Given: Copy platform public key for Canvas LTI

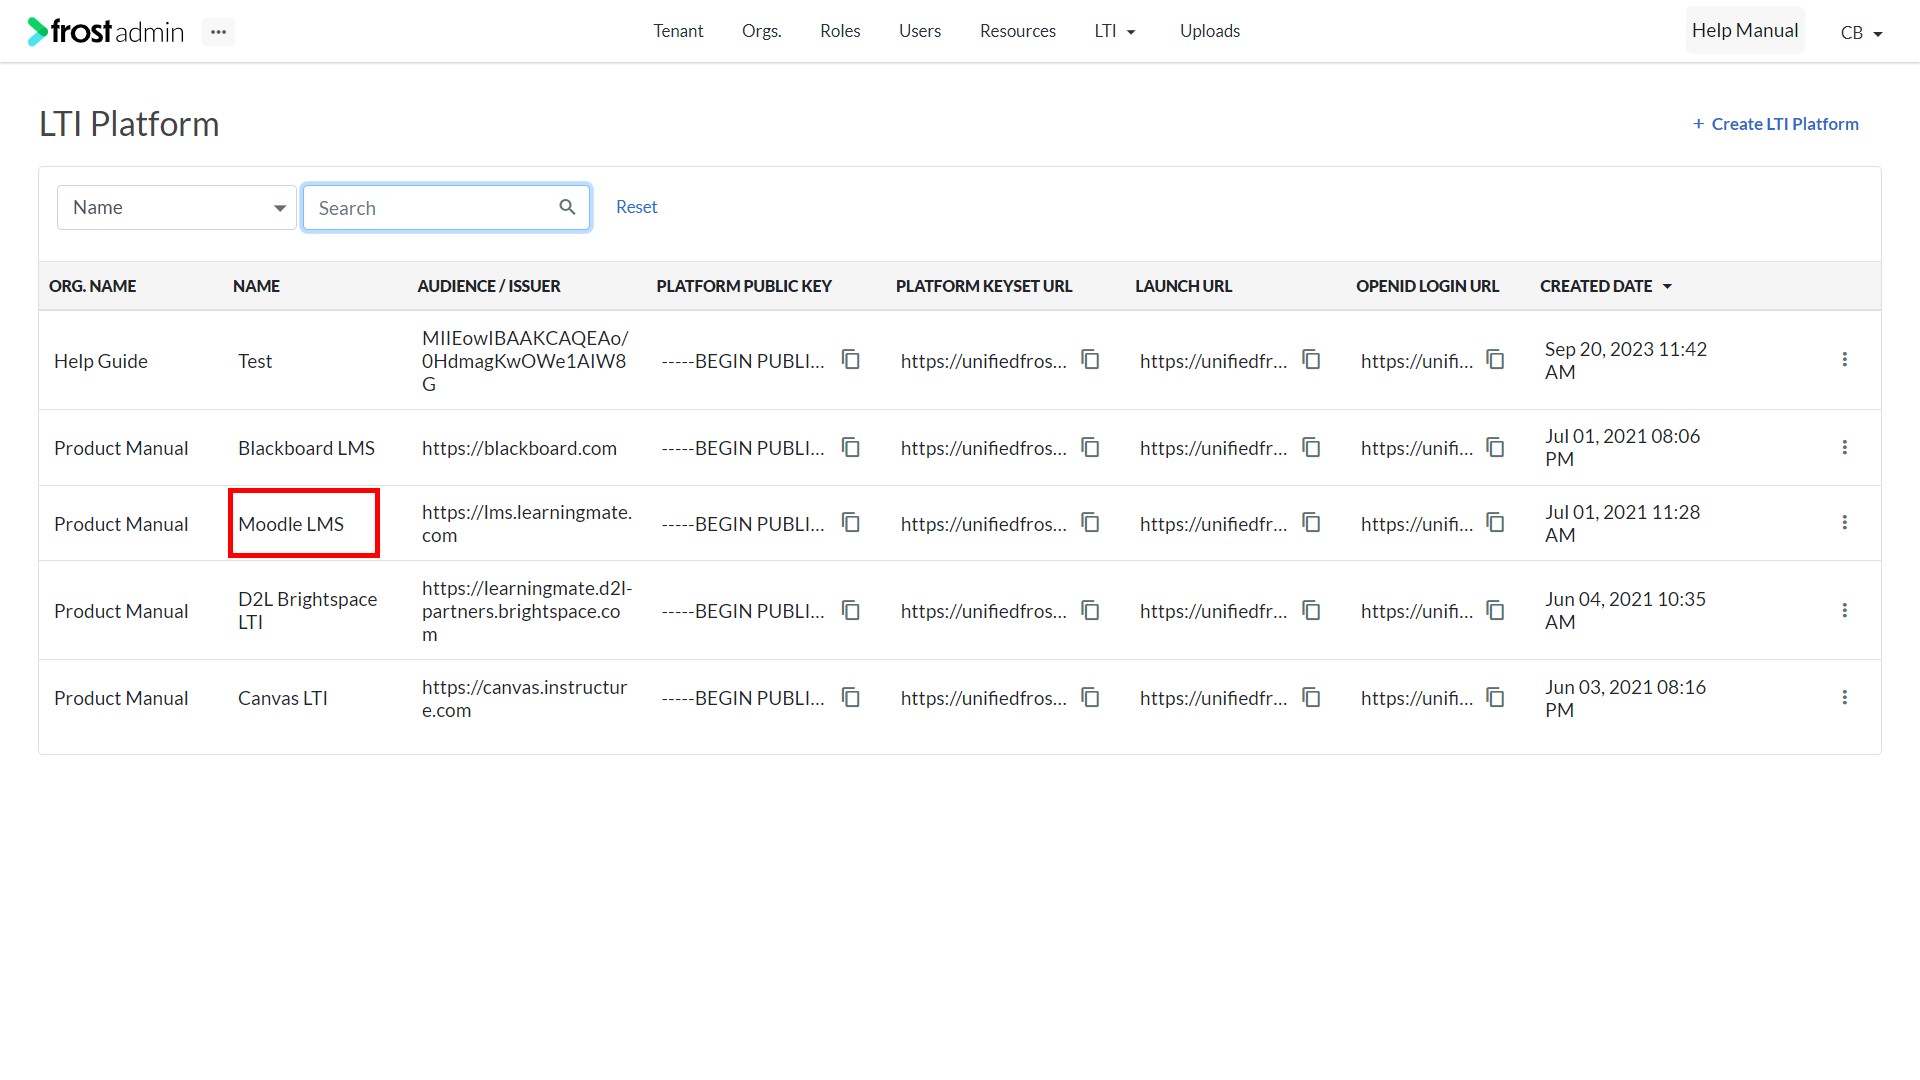Looking at the screenshot, I should click(851, 697).
